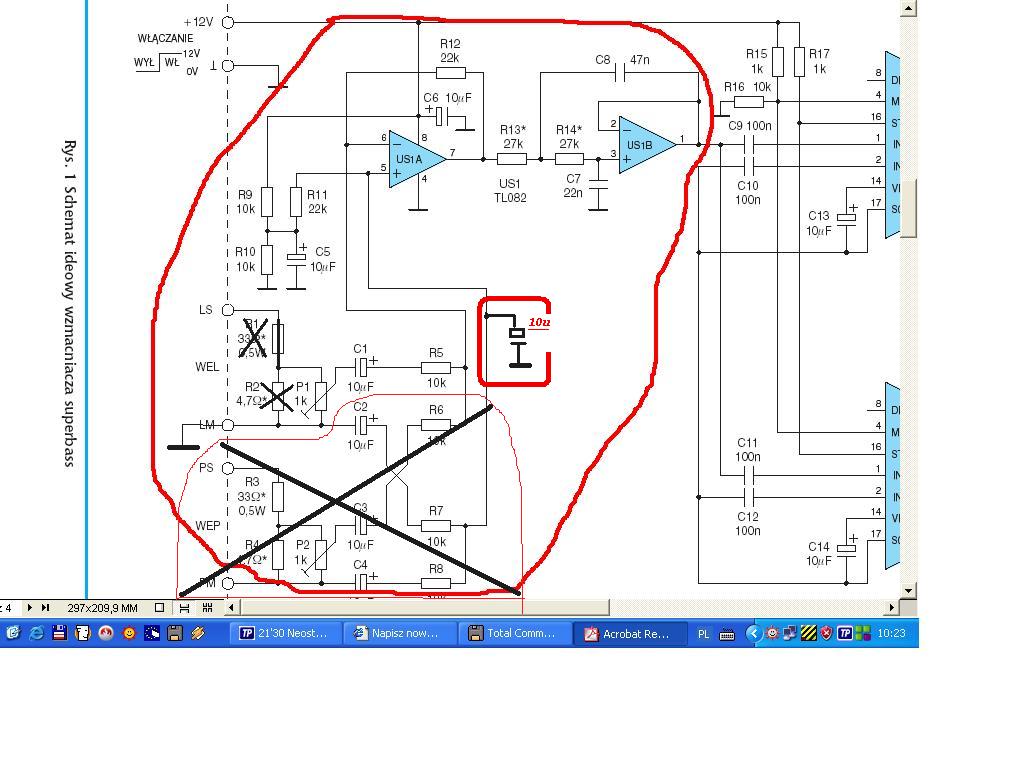Viewport: 1024px width, 768px height.
Task: Click the 10:23 system clock
Action: [x=891, y=633]
